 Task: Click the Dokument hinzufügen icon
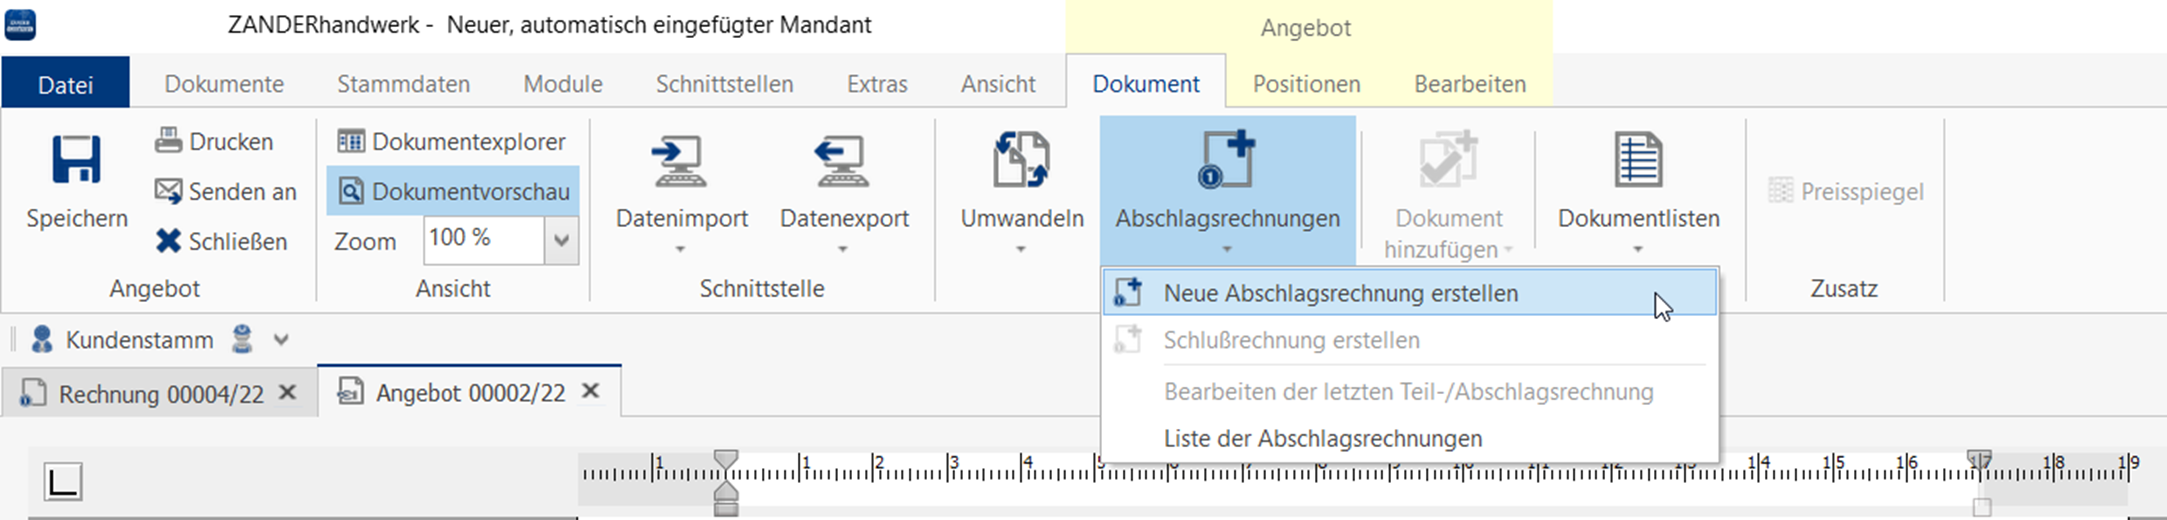tap(1447, 160)
